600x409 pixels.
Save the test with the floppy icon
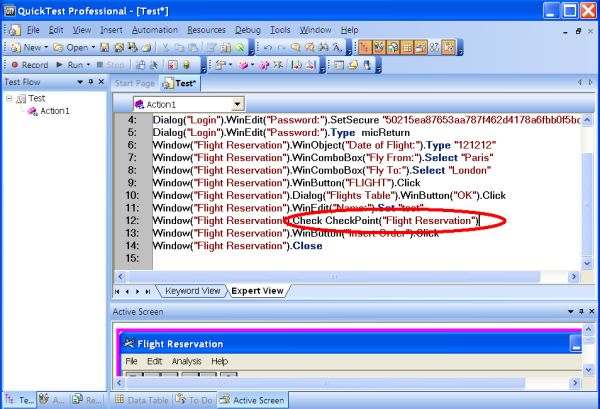pos(104,47)
